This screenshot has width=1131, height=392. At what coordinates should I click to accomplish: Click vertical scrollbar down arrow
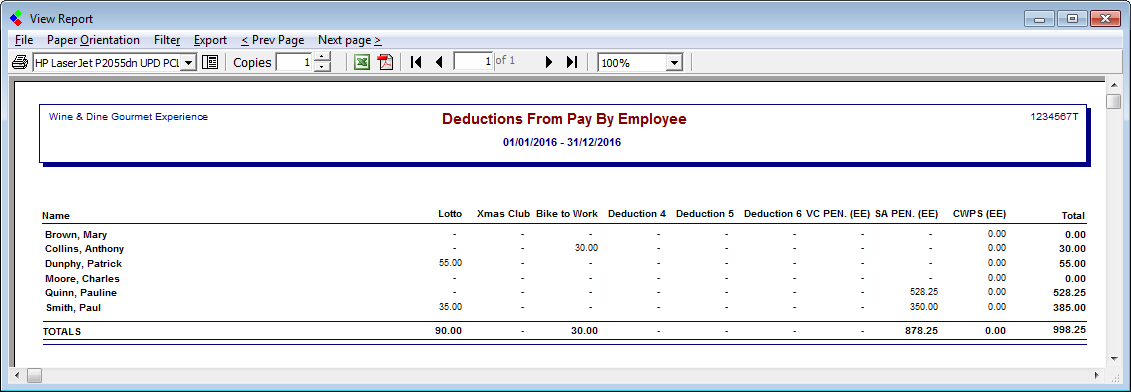click(x=1114, y=360)
